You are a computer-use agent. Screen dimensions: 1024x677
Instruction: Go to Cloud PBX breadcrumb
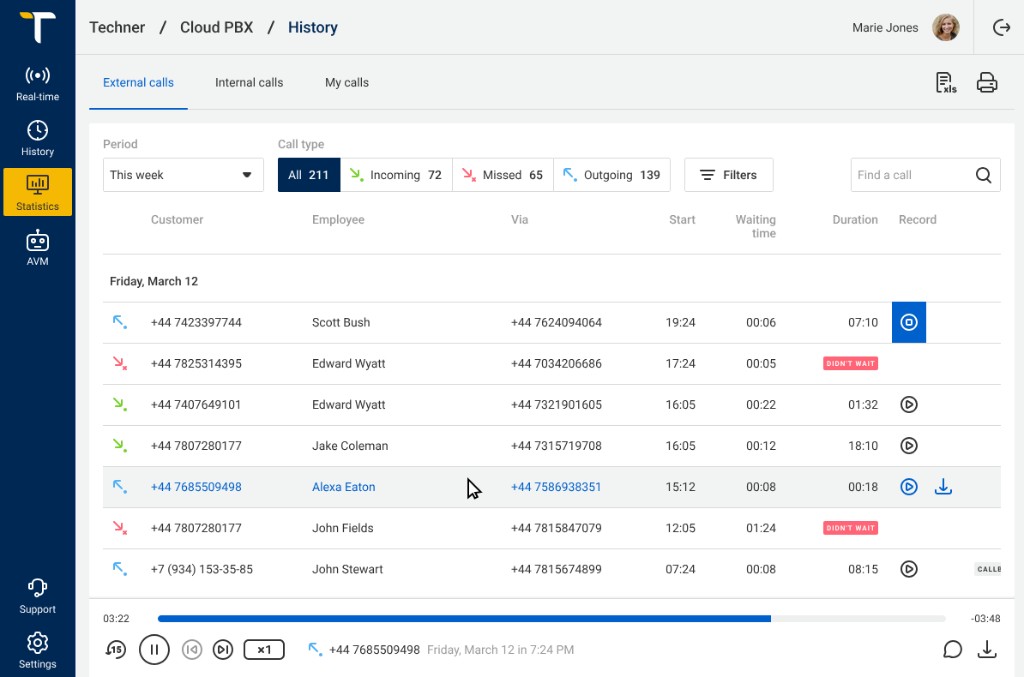tap(216, 27)
